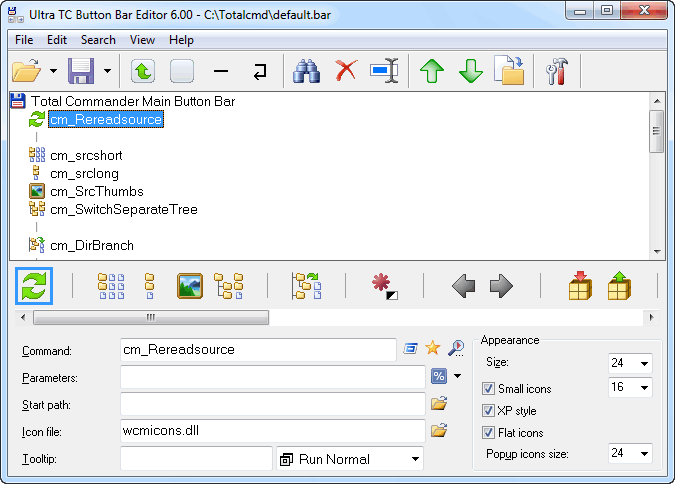Viewport: 675px width, 484px height.
Task: Click the blue window icon beside Command
Action: [411, 348]
